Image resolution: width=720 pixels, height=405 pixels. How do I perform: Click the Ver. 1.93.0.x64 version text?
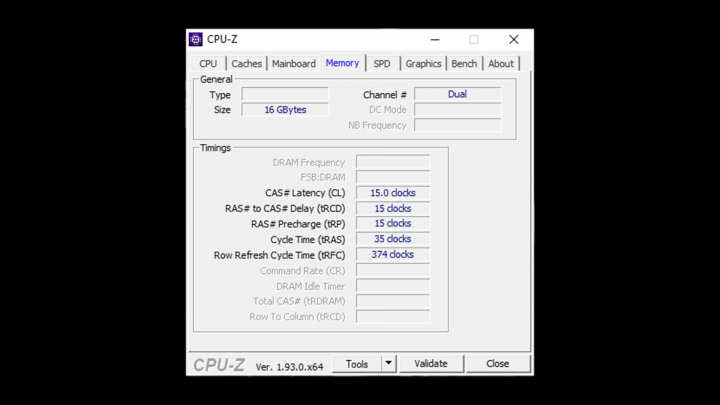tap(289, 367)
